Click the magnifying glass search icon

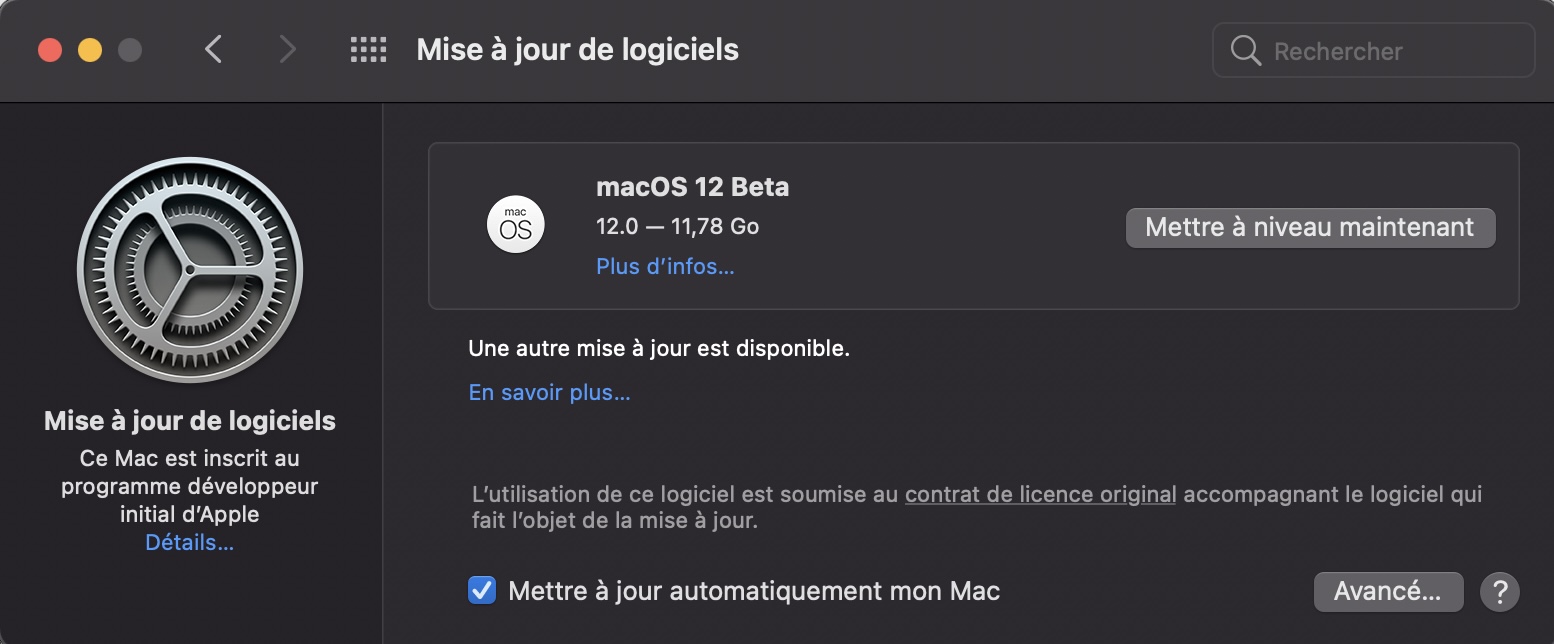[1245, 51]
